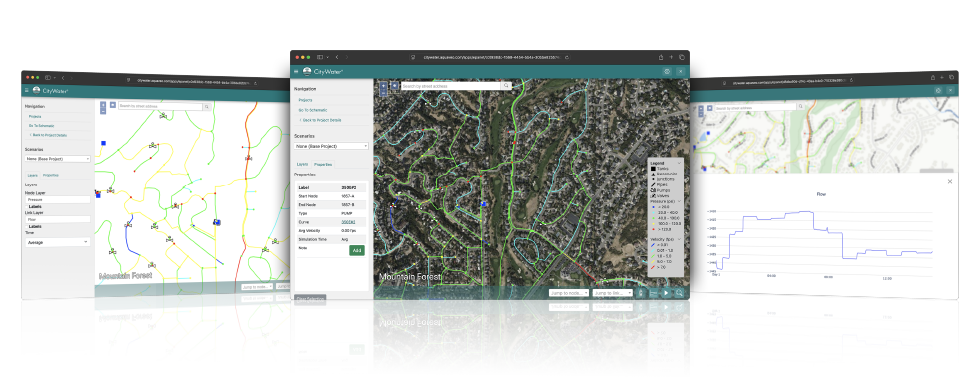Open the Jump to node dropdown in center window
Viewport: 980px width, 390px height.
[569, 292]
